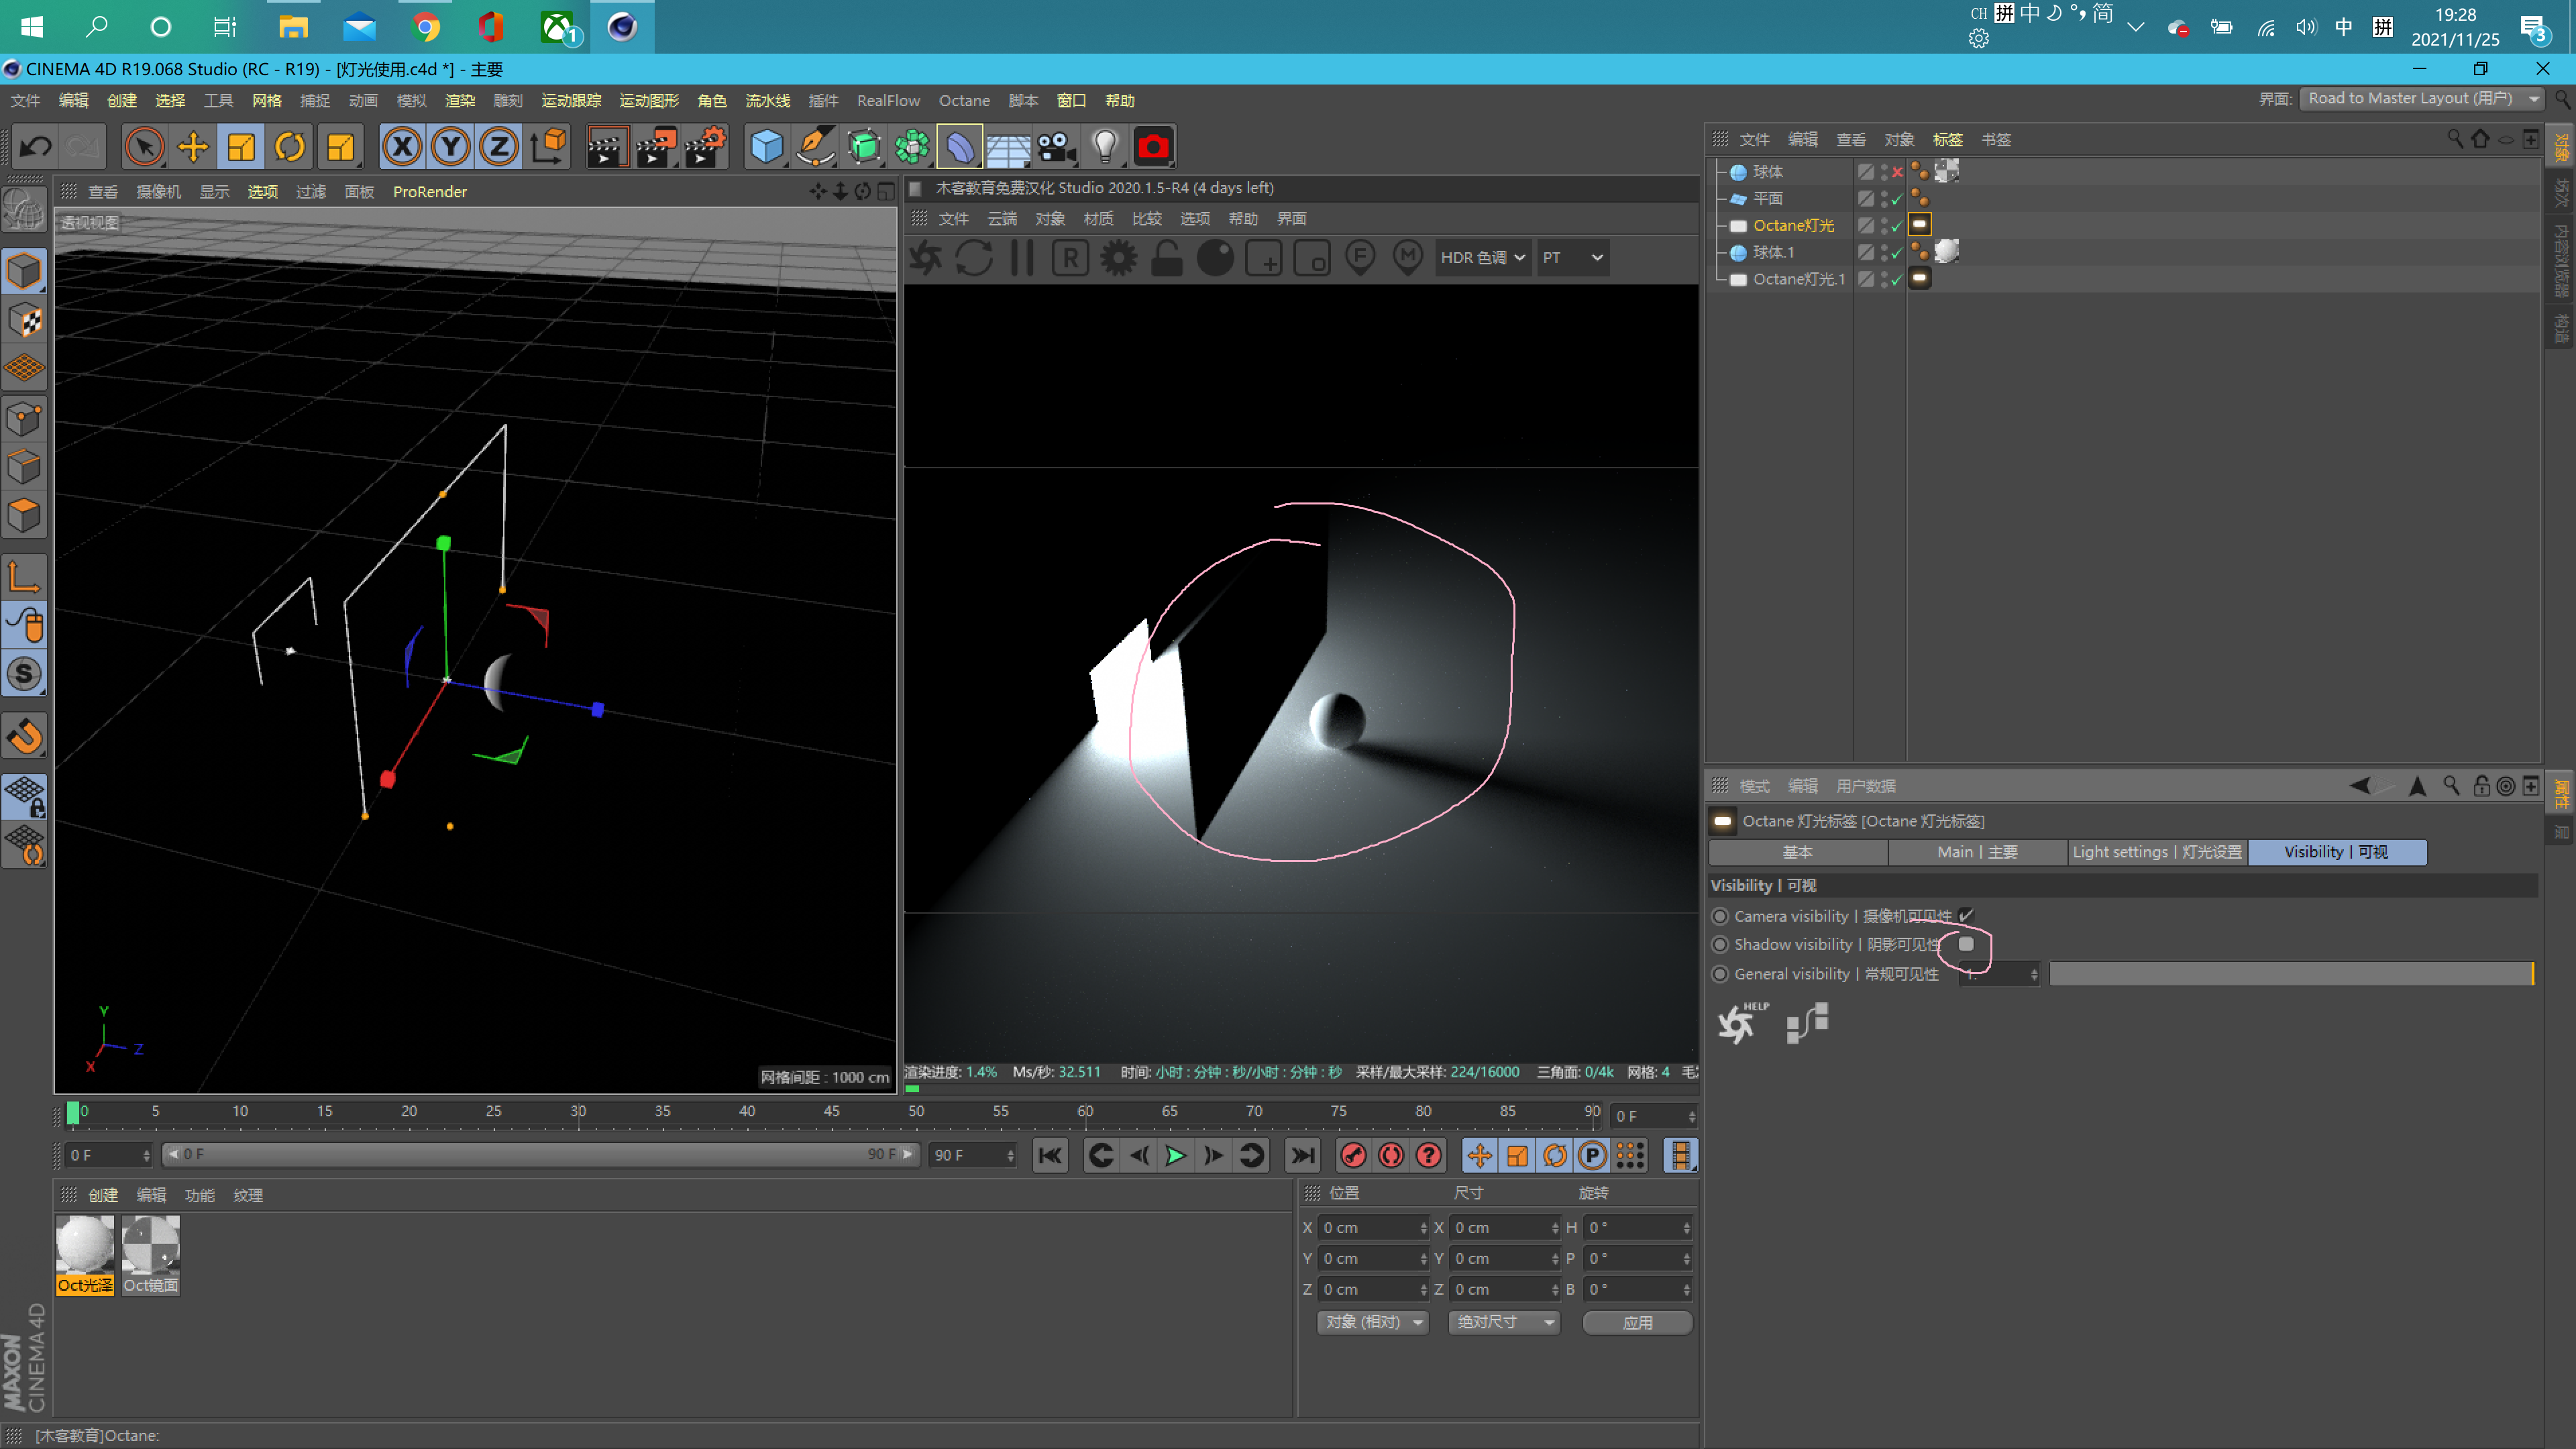Select the Move tool in the toolbar
The image size is (2576, 1449).
tap(193, 146)
